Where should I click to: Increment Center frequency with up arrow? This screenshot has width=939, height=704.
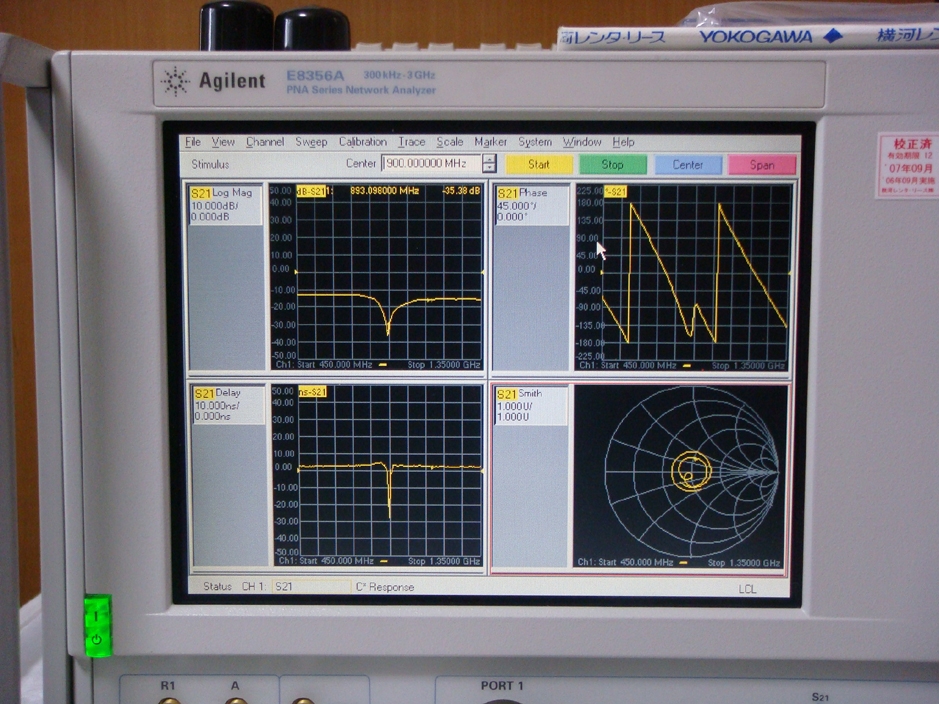(489, 159)
